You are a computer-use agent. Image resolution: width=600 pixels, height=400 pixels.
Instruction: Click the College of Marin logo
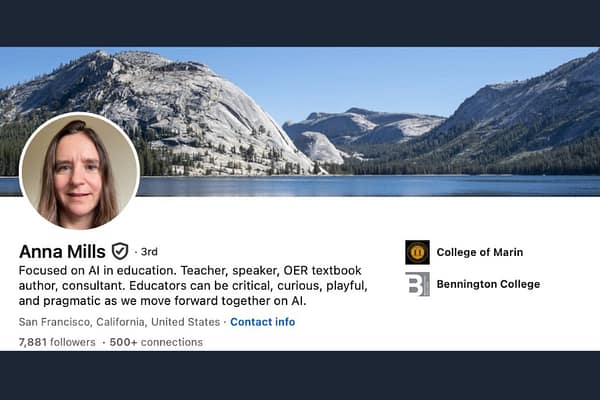pyautogui.click(x=417, y=252)
